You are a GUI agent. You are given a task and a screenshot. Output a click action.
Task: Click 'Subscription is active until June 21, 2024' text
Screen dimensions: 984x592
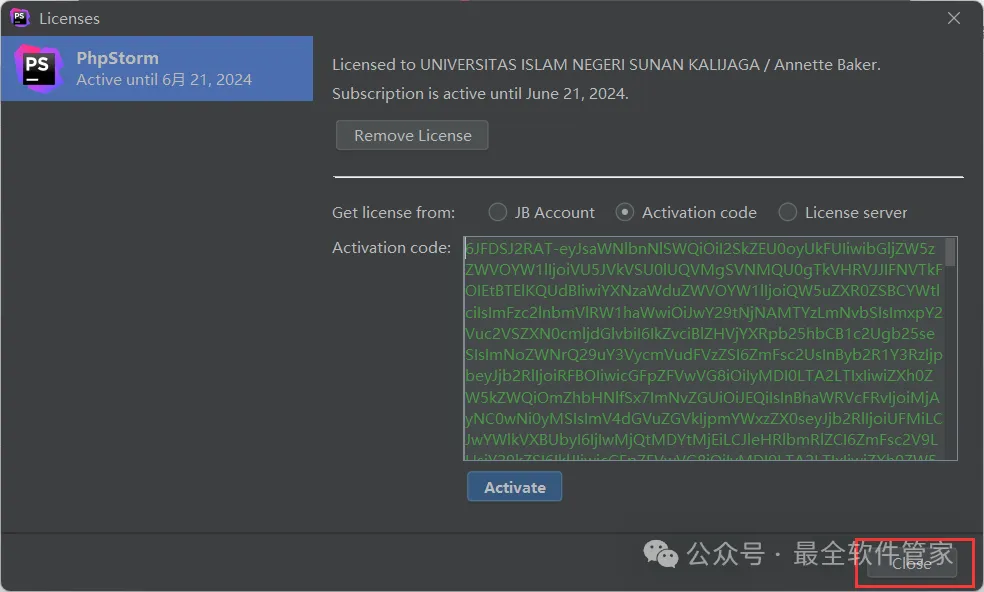coord(480,94)
